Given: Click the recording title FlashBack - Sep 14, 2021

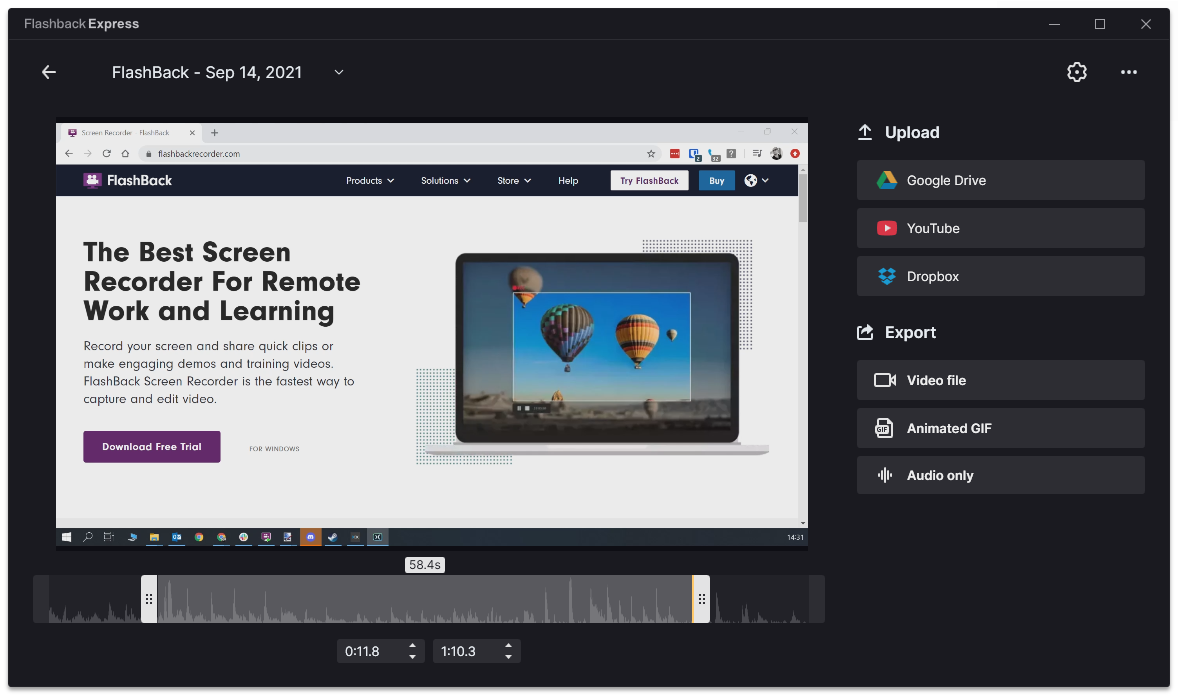Looking at the screenshot, I should [207, 72].
